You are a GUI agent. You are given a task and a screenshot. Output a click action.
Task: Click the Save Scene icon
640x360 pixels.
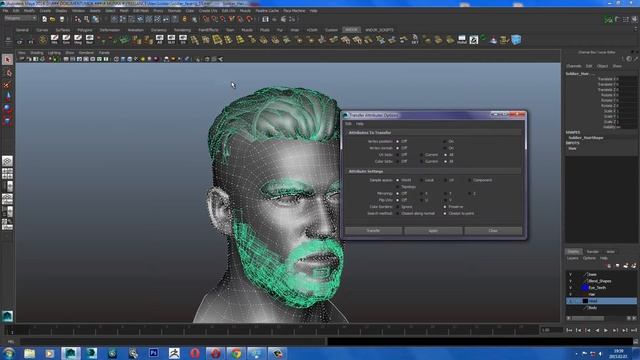[x=62, y=19]
